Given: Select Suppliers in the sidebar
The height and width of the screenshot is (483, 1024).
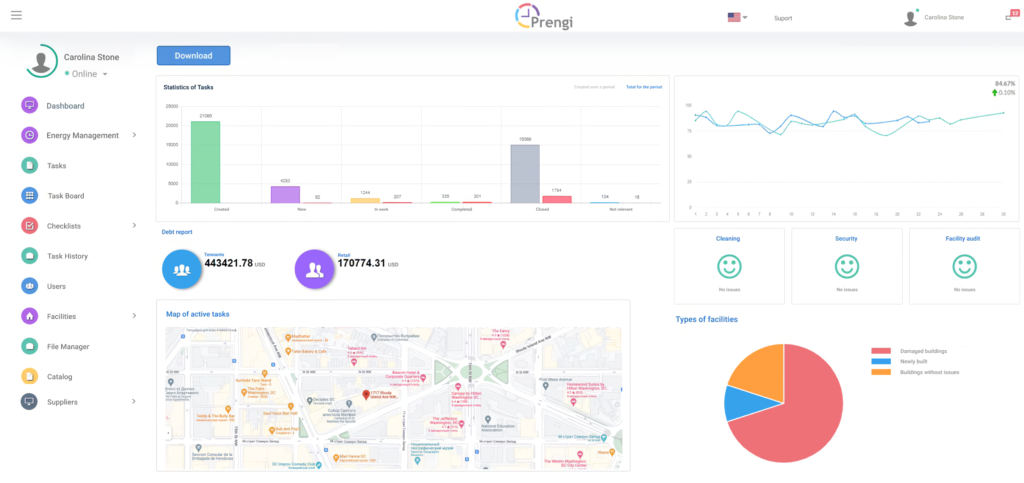Looking at the screenshot, I should 62,402.
